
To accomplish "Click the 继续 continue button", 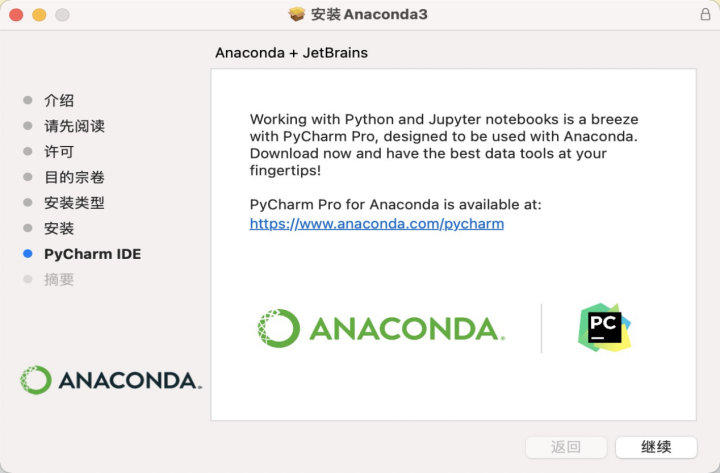I will coord(656,447).
